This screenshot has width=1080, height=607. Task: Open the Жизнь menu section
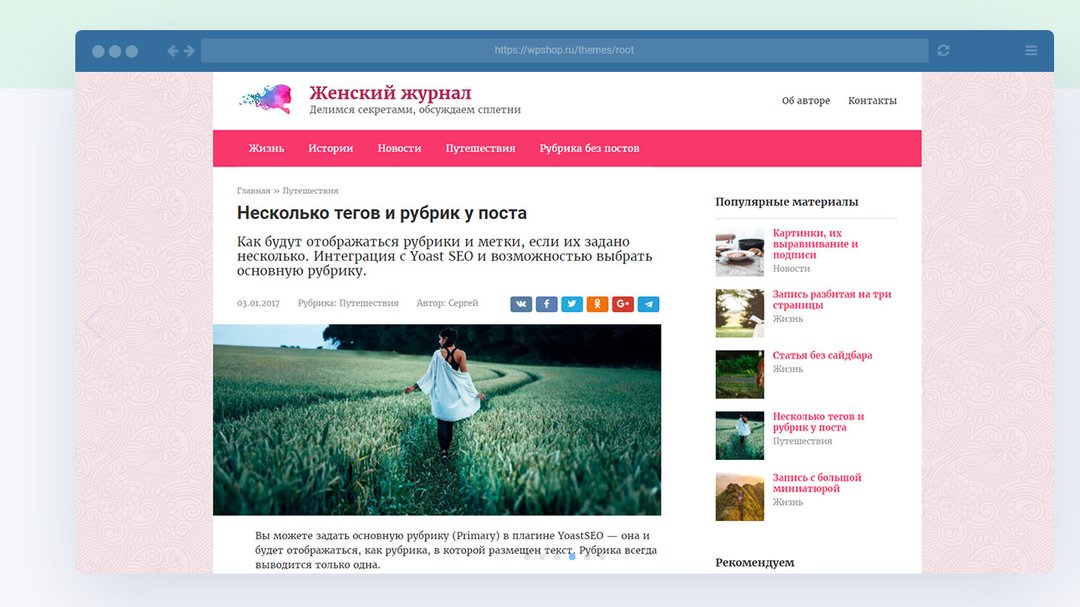[x=266, y=148]
